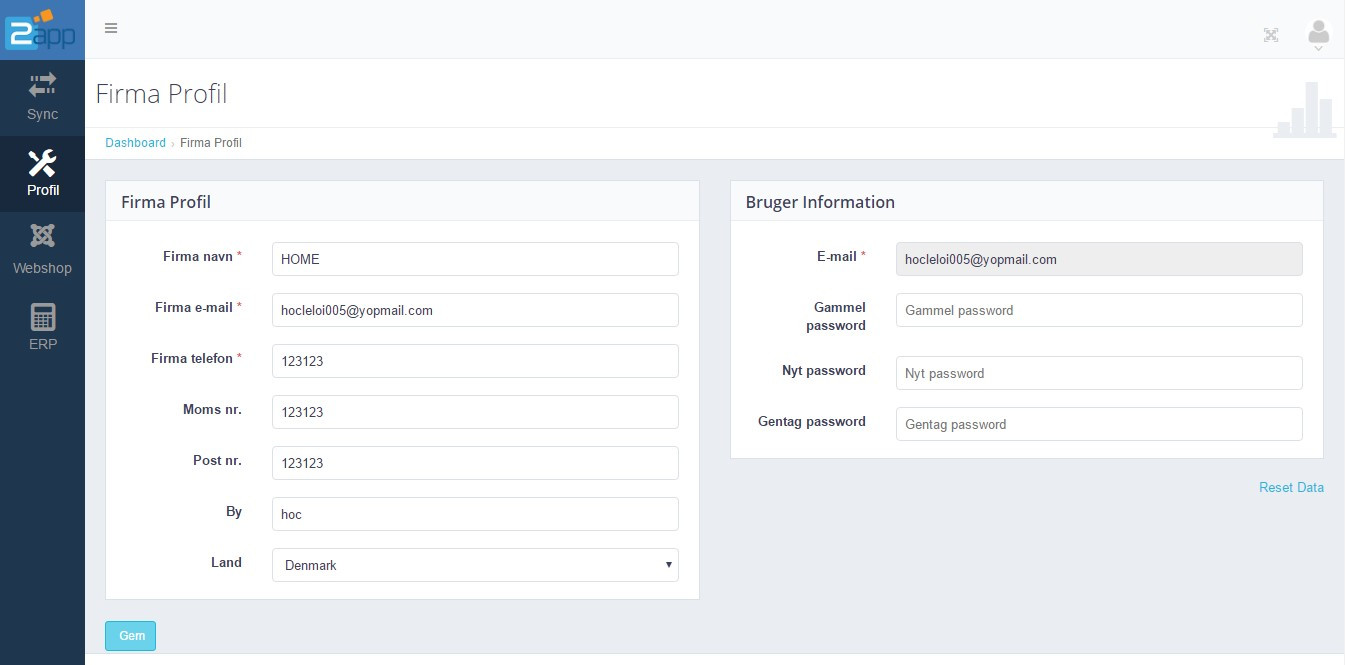Click the Reset Data link
Screen dimensions: 1345x665
[x=1291, y=487]
